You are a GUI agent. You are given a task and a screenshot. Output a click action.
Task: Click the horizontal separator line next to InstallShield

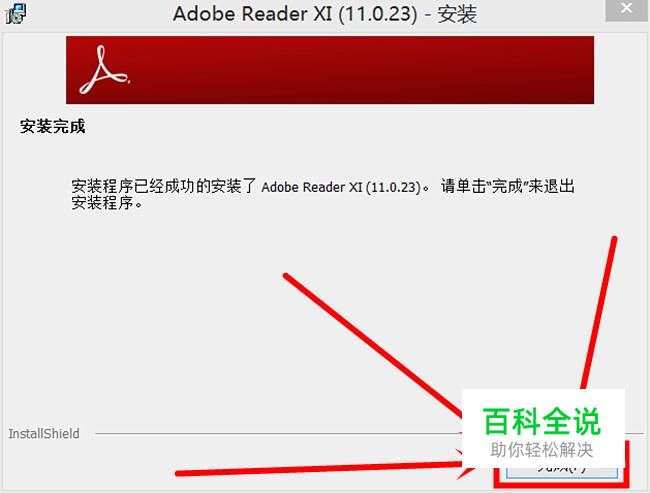pyautogui.click(x=278, y=434)
